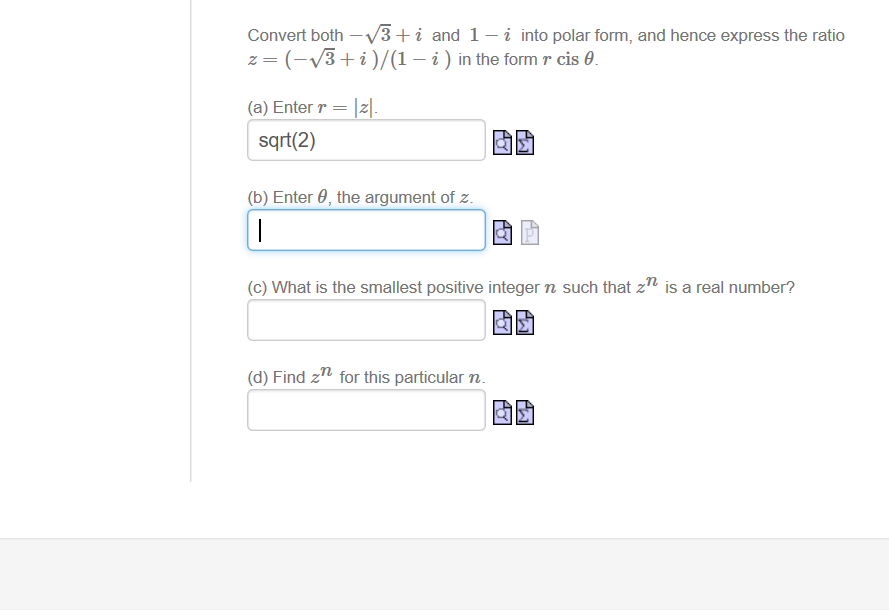The width and height of the screenshot is (889, 610).
Task: Place the cursor in part (b)'s text box
Action: pos(365,230)
